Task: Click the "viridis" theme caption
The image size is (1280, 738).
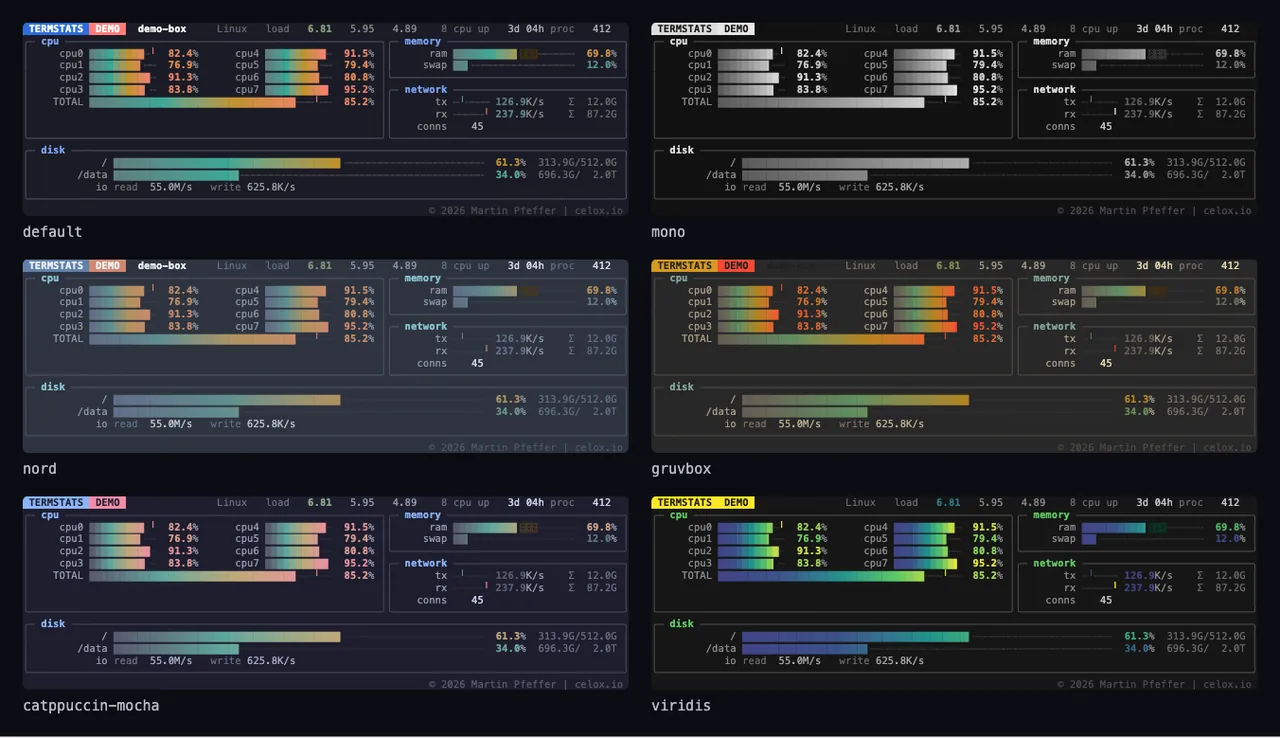Action: point(681,706)
